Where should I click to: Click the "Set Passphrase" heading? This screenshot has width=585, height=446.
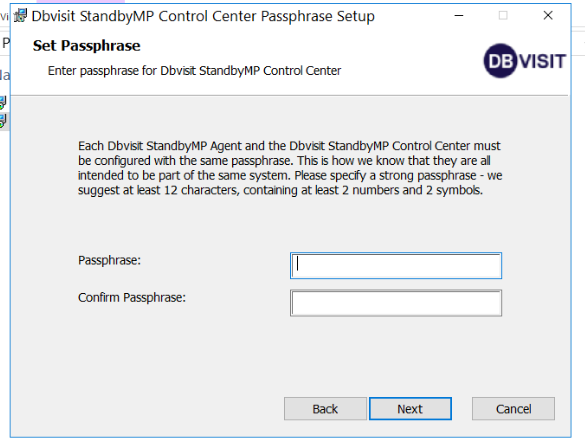click(87, 46)
